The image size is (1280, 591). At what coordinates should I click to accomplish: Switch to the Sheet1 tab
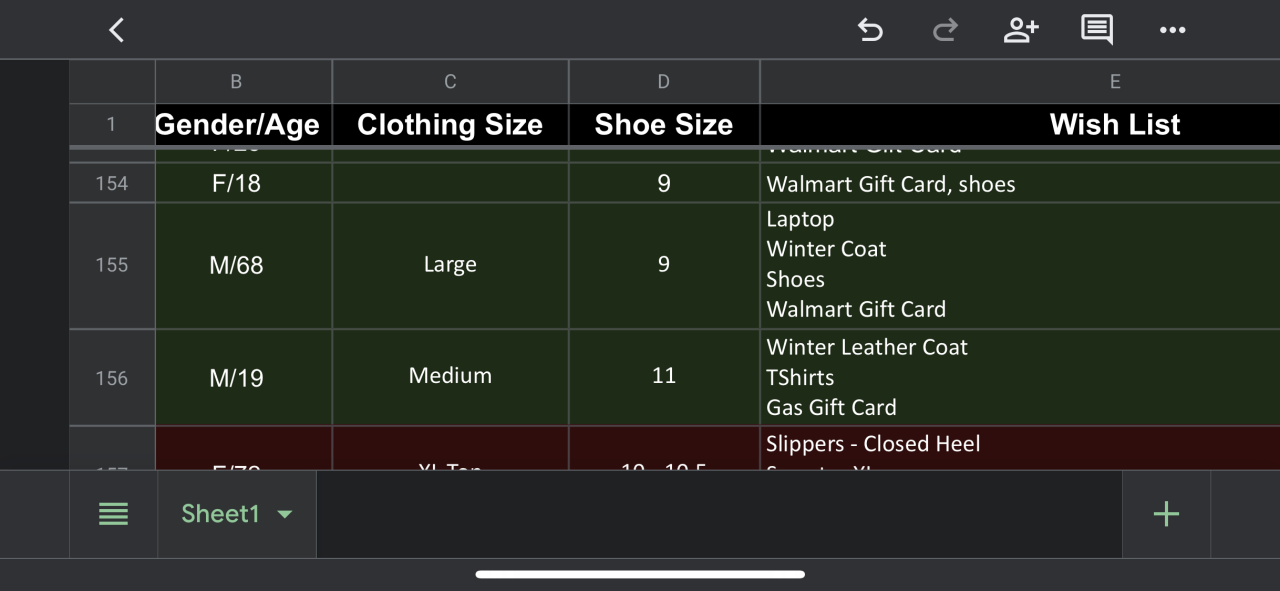click(220, 514)
